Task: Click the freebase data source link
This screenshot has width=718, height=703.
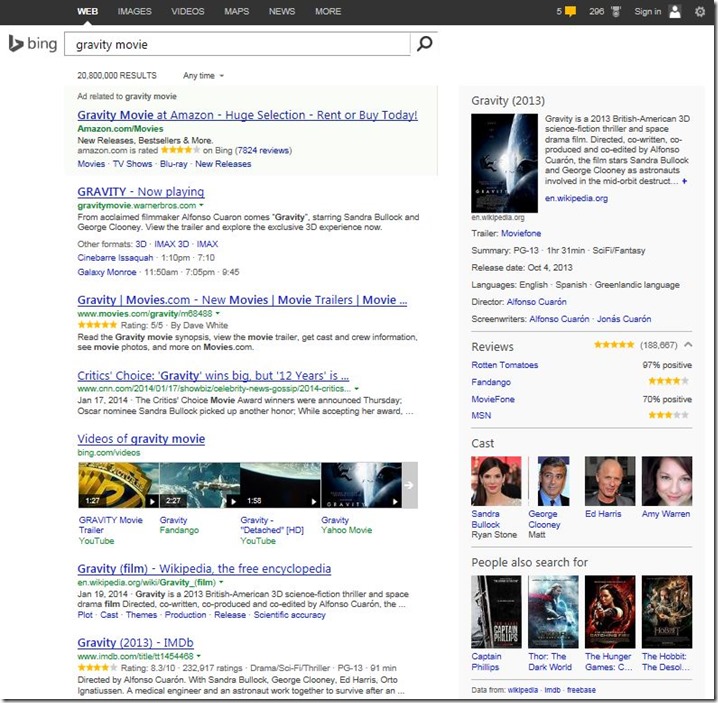Action: pyautogui.click(x=581, y=690)
